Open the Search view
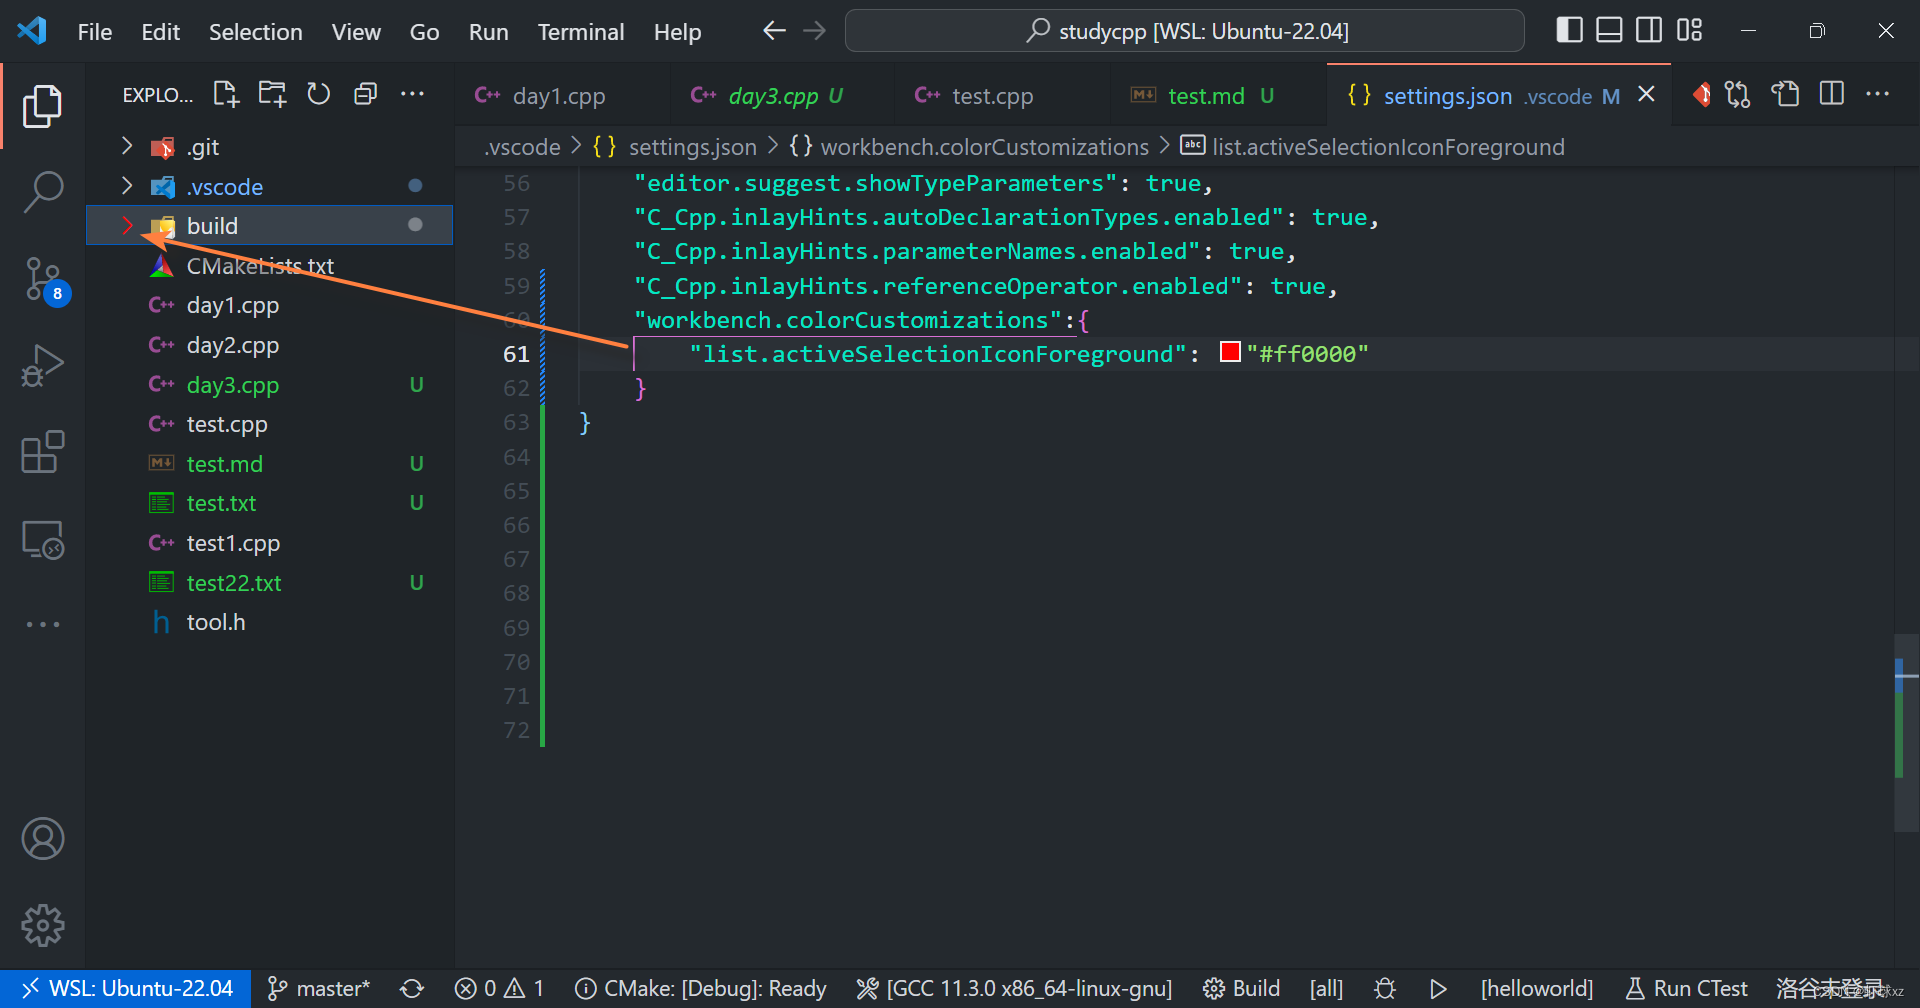The width and height of the screenshot is (1920, 1008). point(42,192)
